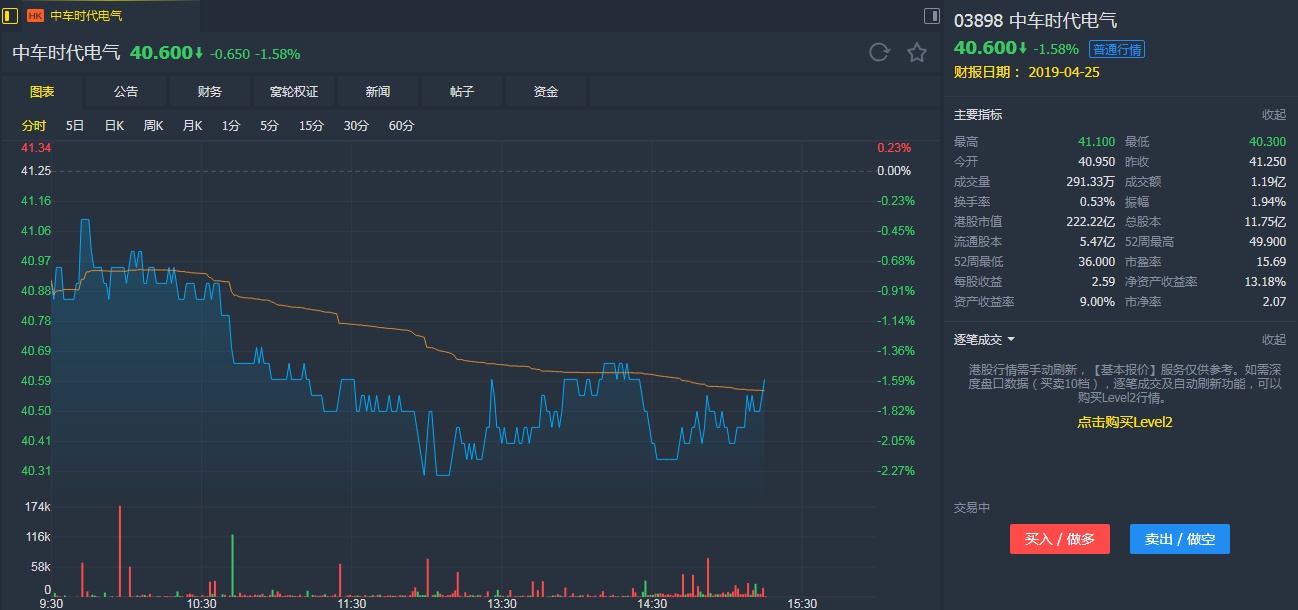Toggle the right detail panel icon
Screen dimensions: 1298x610
point(931,16)
